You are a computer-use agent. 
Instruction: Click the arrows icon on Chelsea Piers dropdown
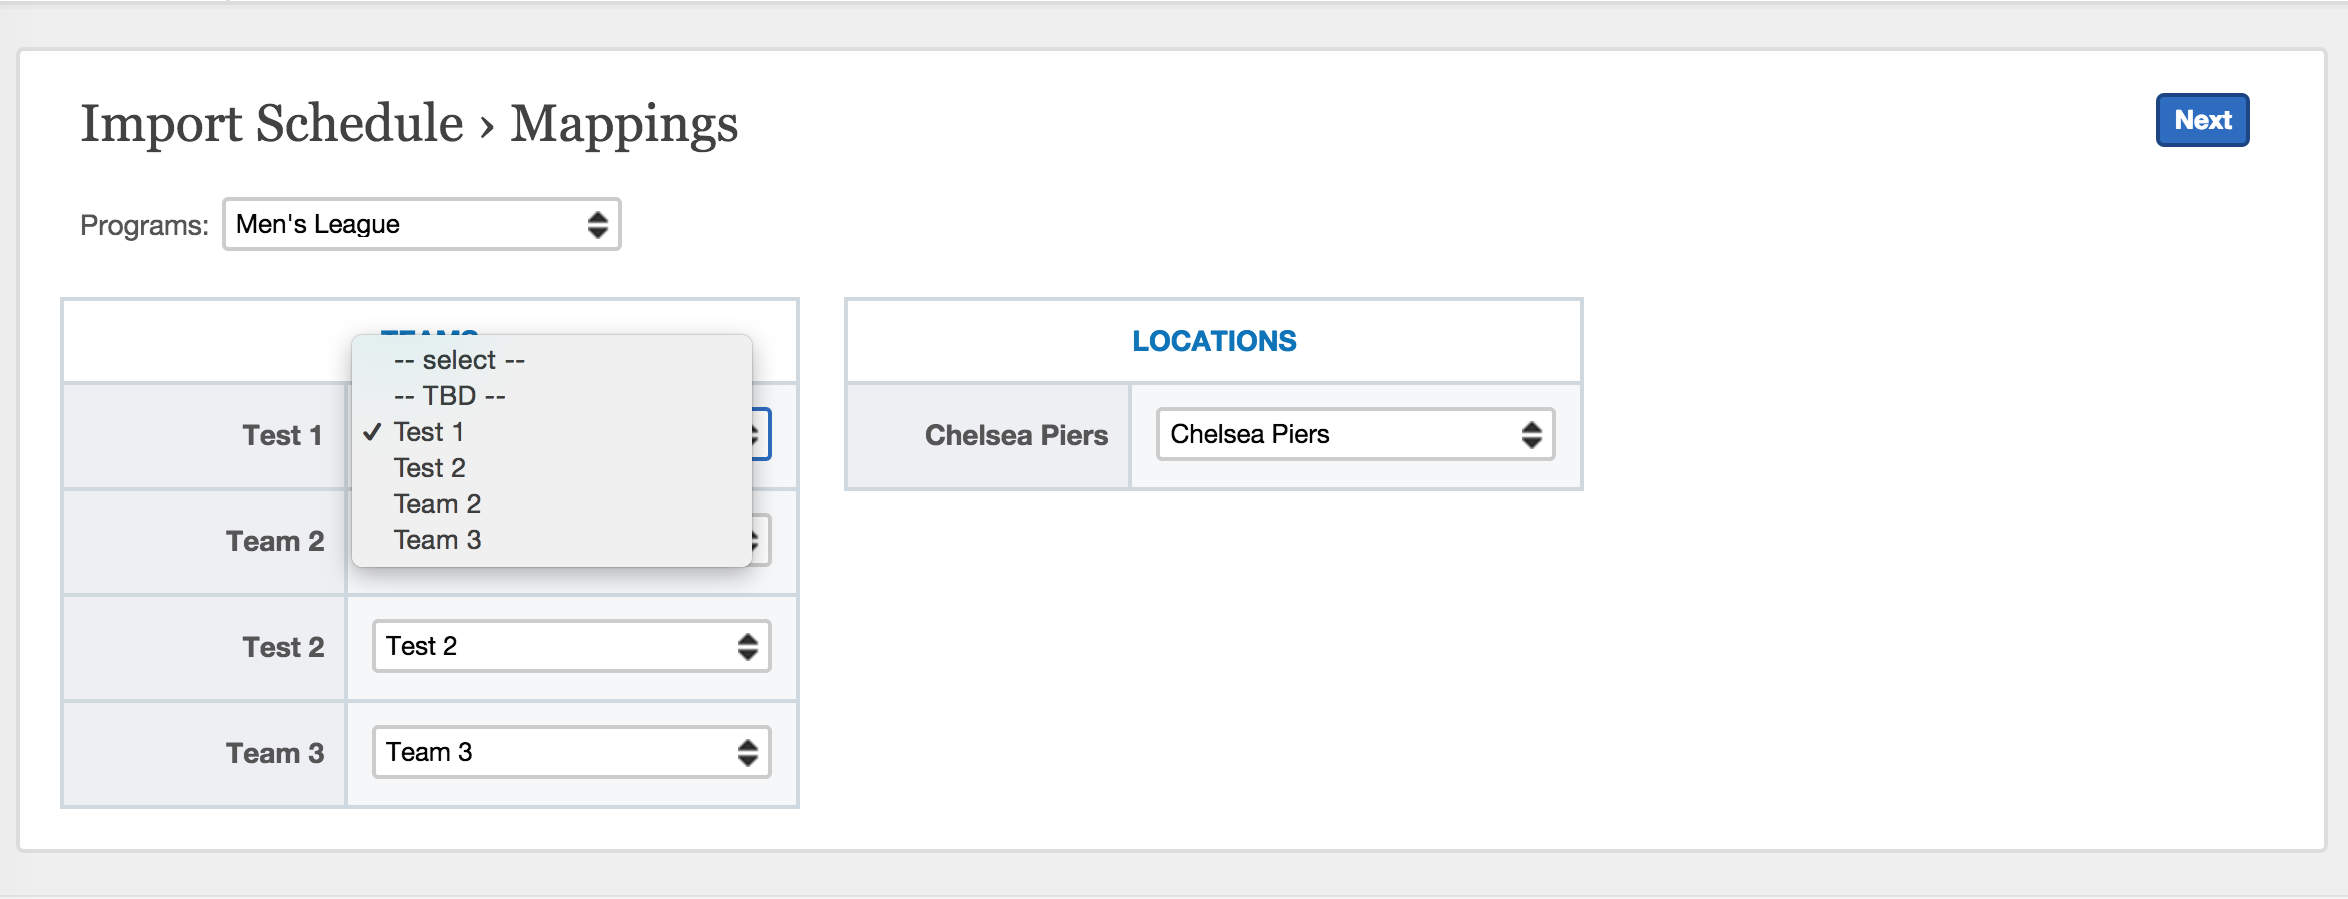pyautogui.click(x=1531, y=434)
